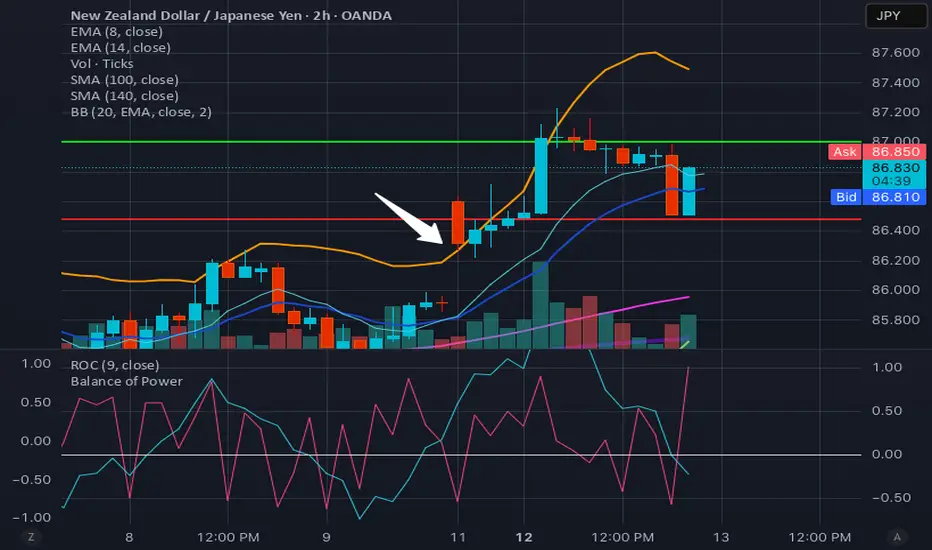932x550 pixels.
Task: Select the ROC (9, close) indicator label
Action: point(115,365)
